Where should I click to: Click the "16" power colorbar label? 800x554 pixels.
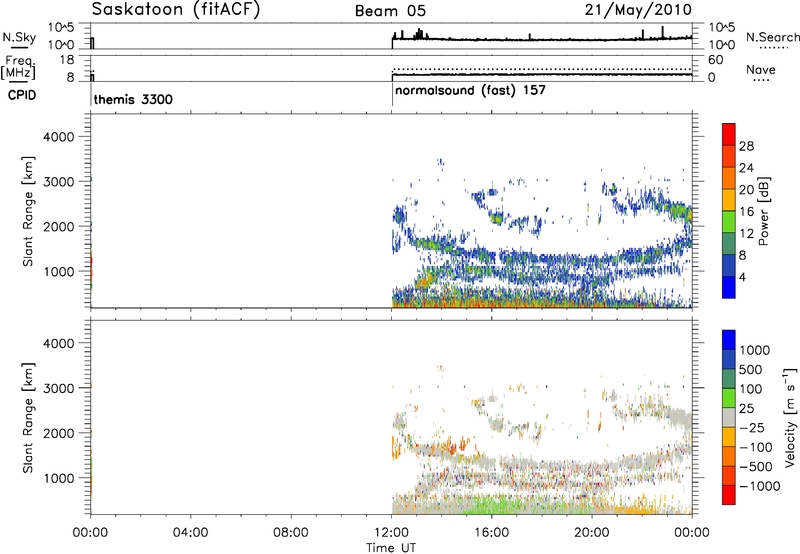pyautogui.click(x=746, y=212)
